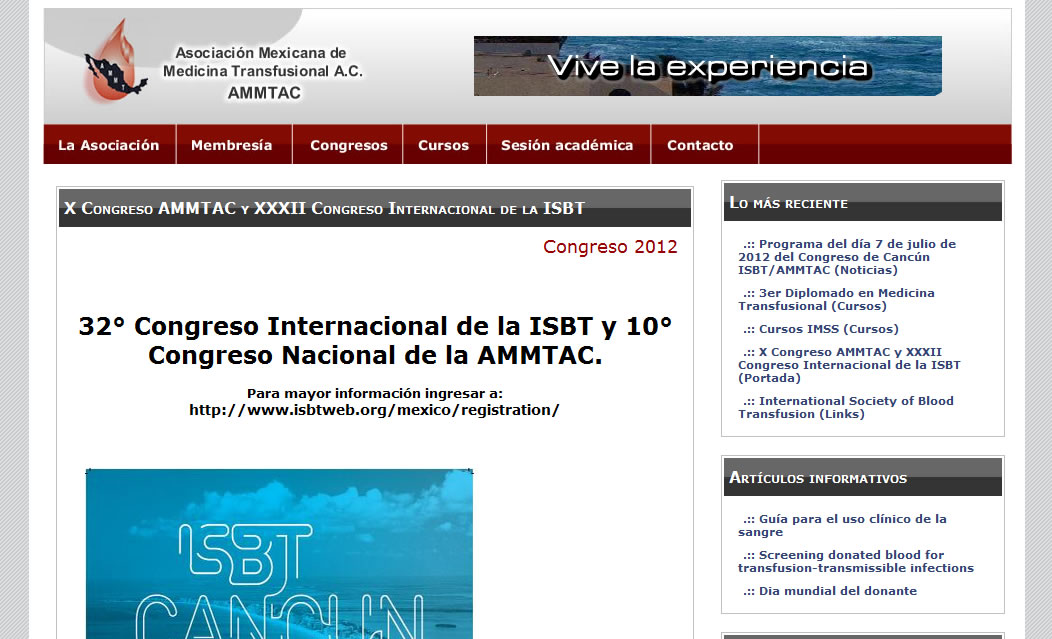Open the Membresía menu item

pos(232,145)
